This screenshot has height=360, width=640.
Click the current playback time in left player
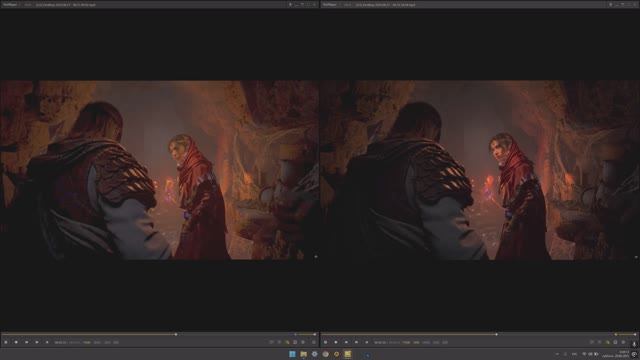[x=60, y=342]
